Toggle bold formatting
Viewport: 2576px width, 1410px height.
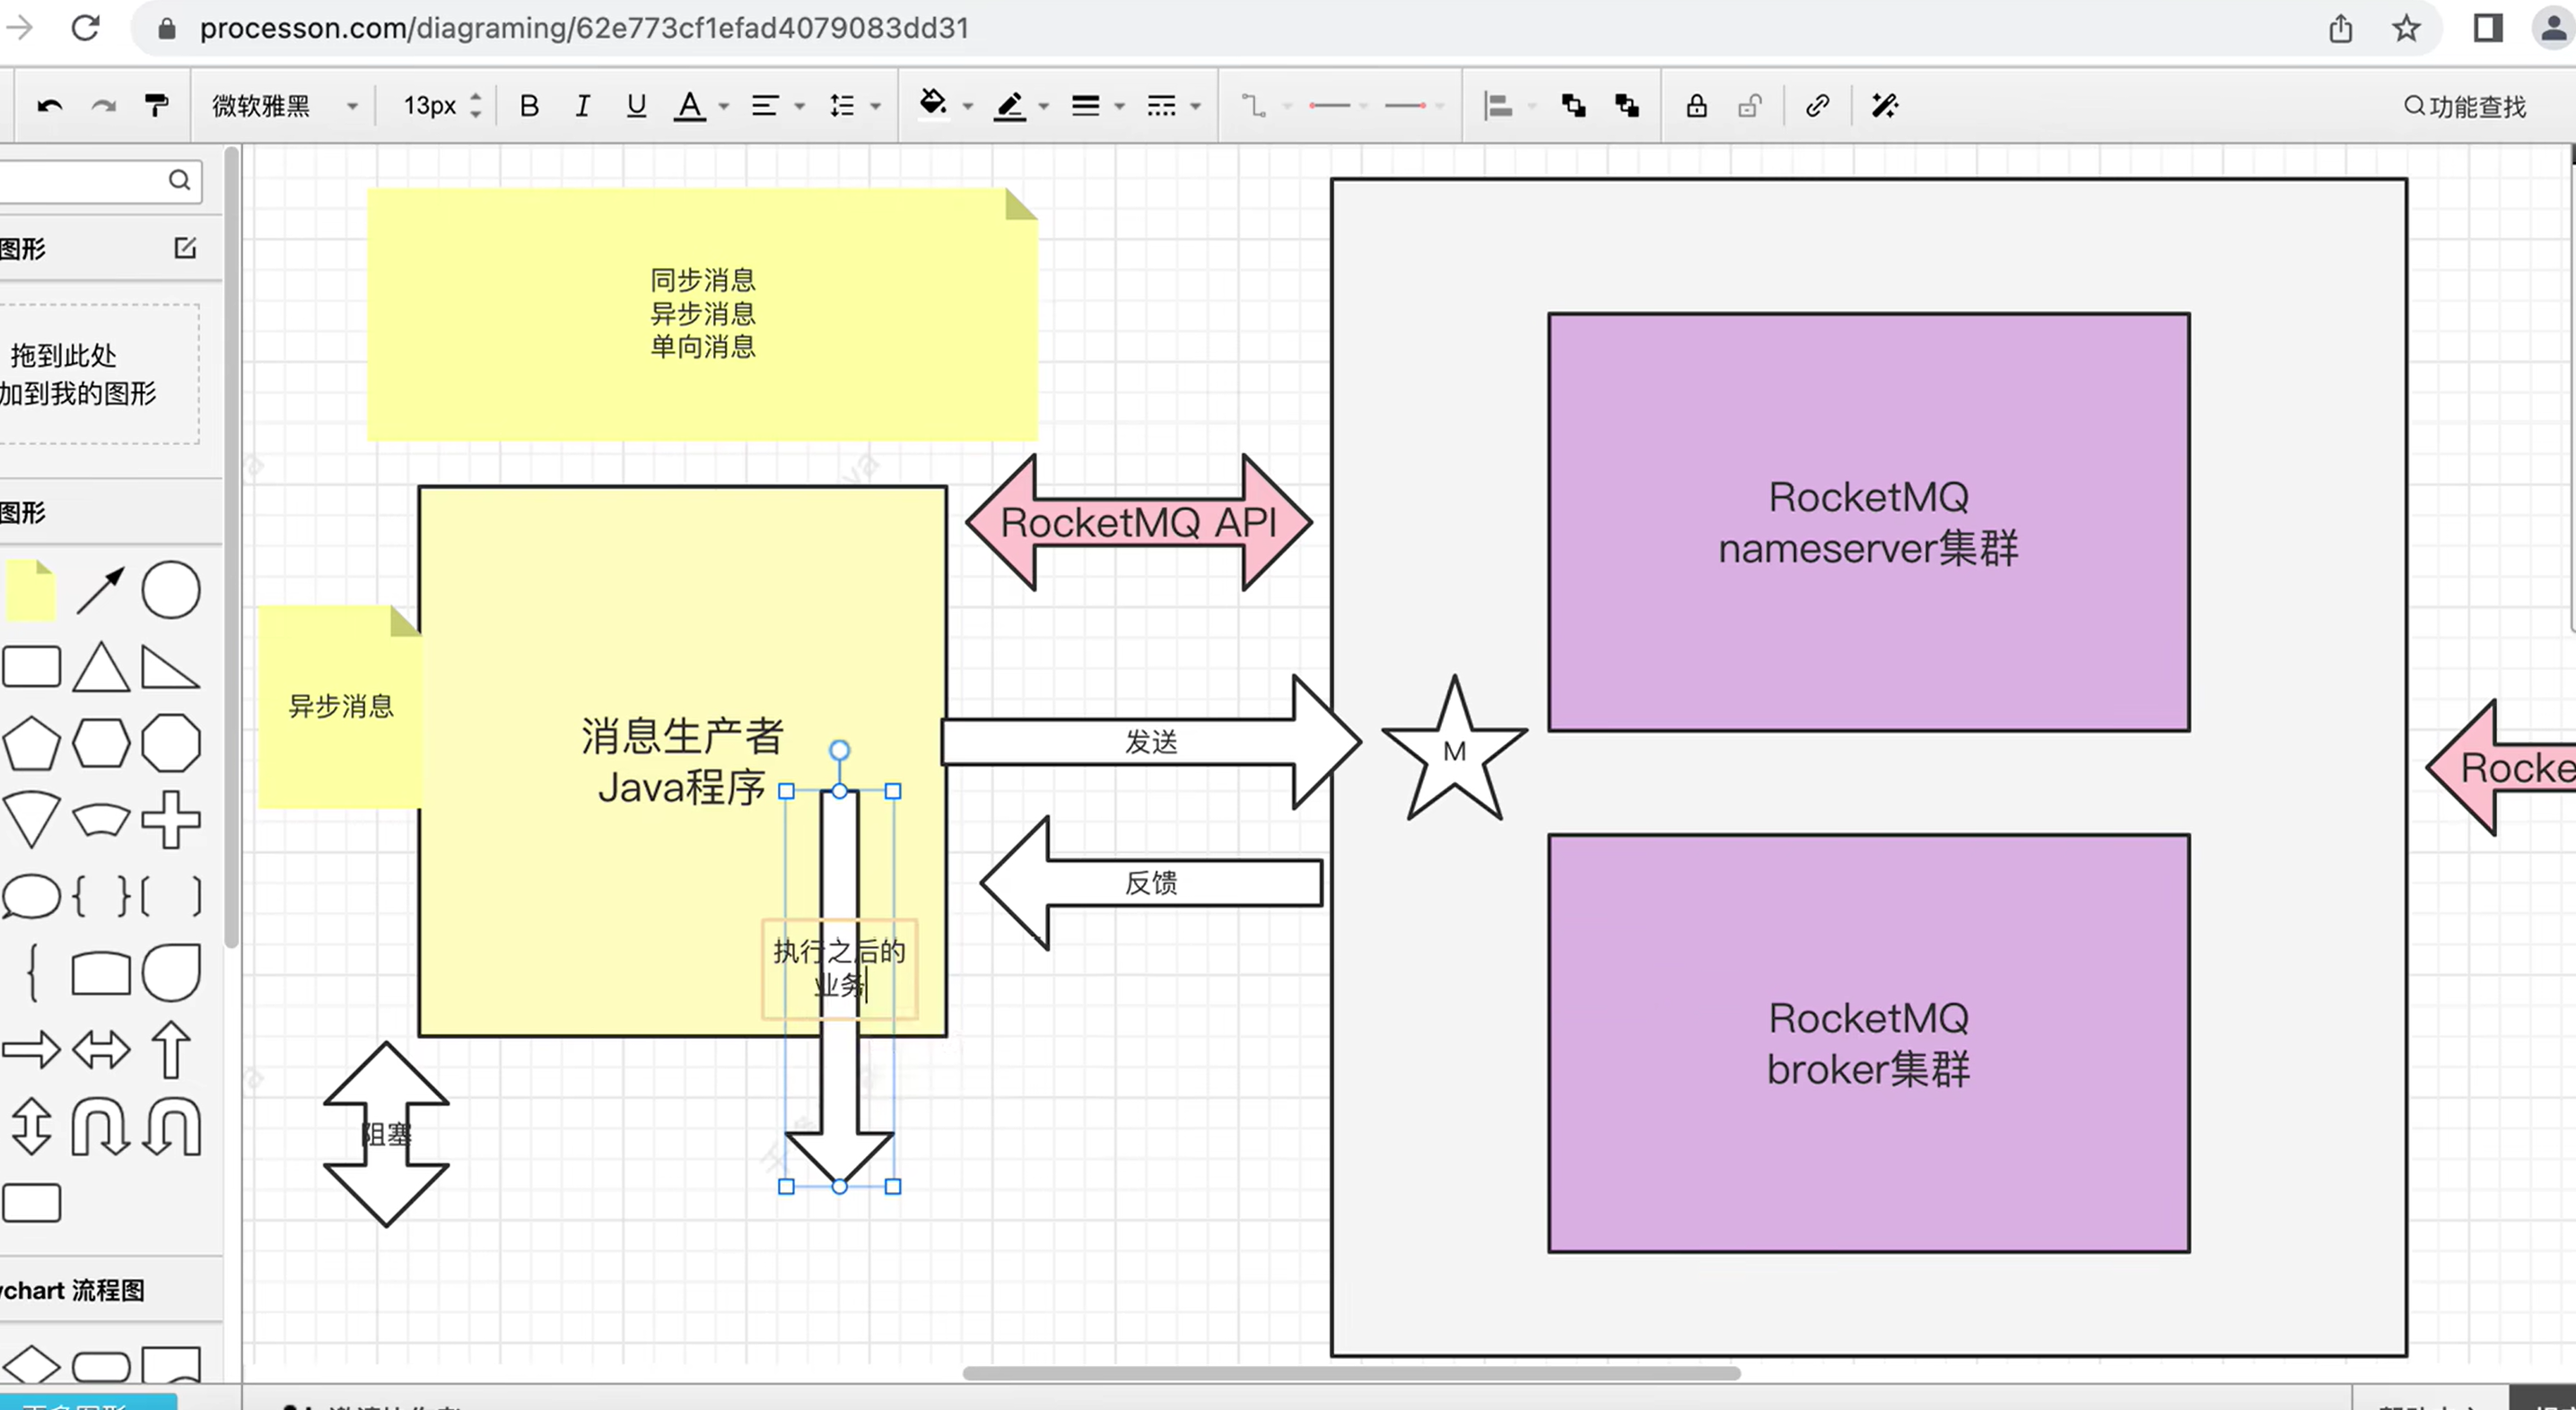point(529,106)
